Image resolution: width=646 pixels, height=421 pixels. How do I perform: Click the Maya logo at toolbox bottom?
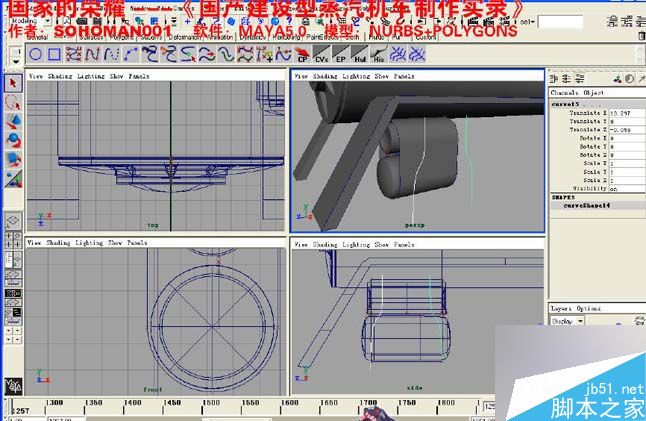(x=13, y=386)
